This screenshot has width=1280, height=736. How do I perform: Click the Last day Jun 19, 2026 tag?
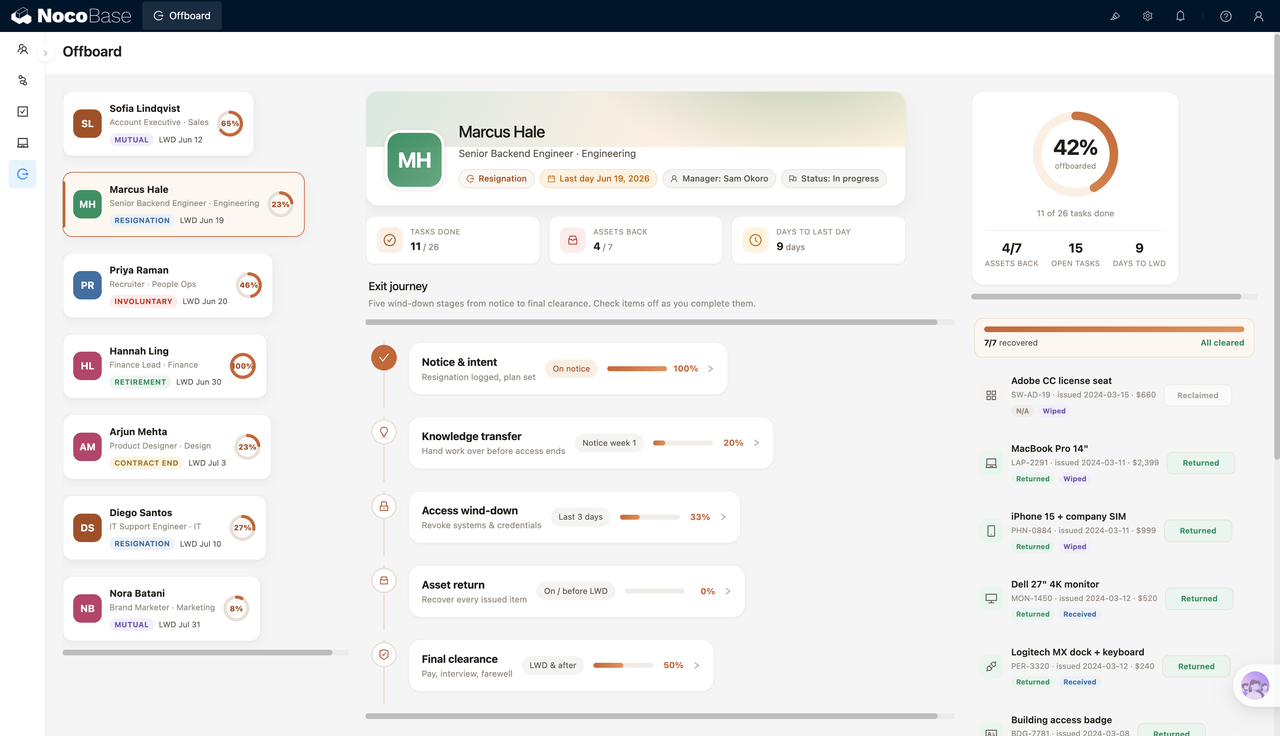click(x=598, y=179)
